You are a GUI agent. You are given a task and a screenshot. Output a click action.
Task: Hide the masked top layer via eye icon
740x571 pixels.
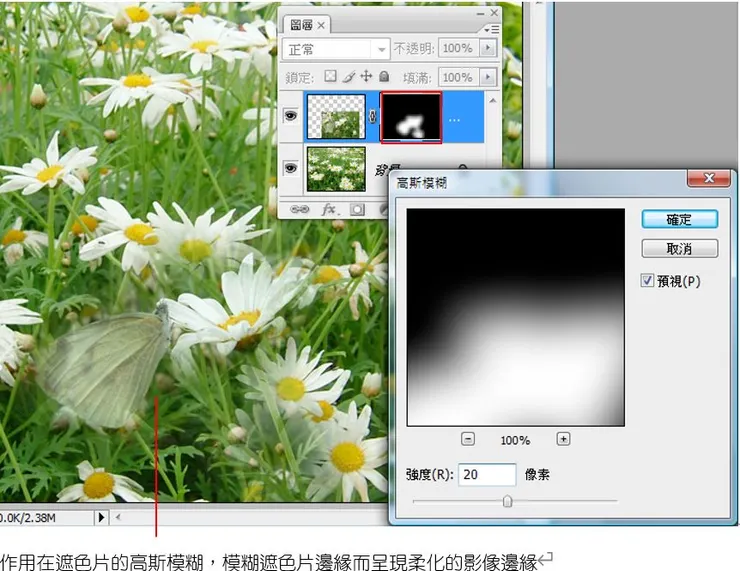click(x=291, y=115)
